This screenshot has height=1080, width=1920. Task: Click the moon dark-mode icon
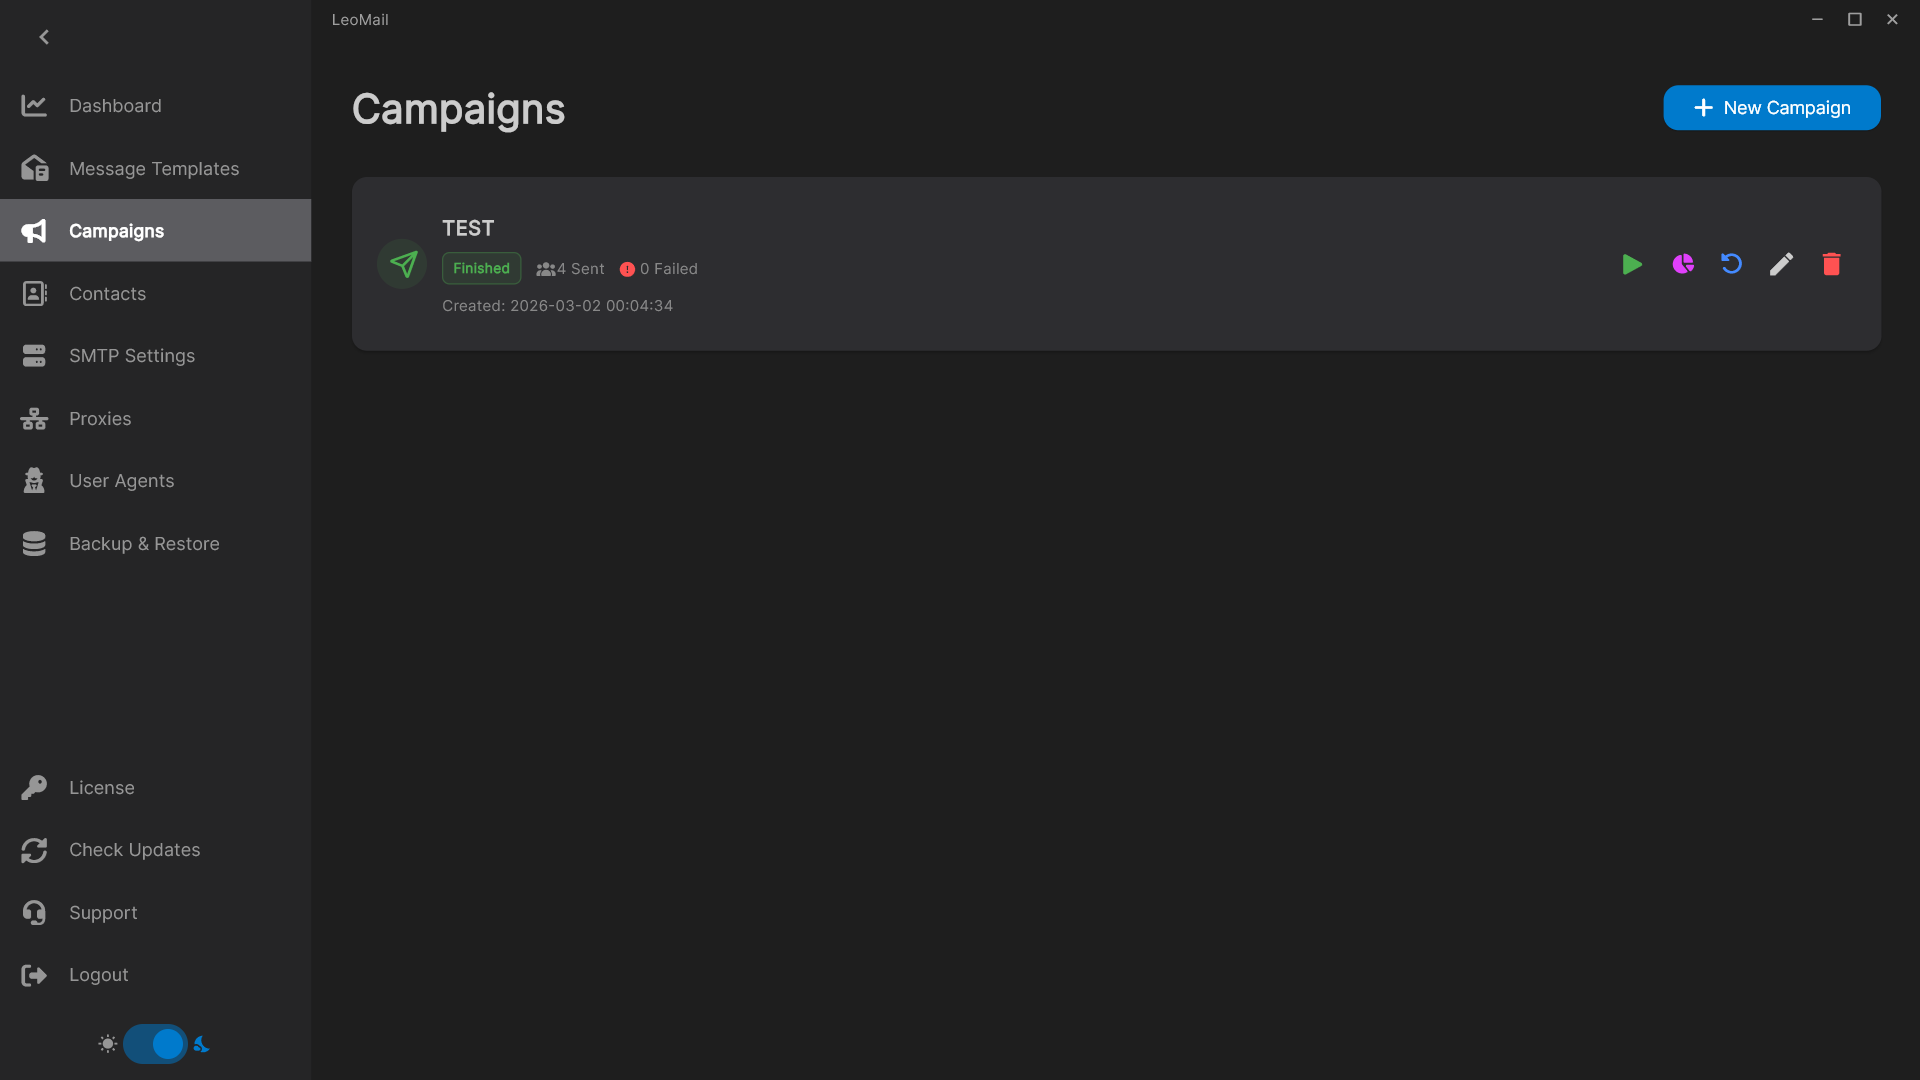click(201, 1044)
